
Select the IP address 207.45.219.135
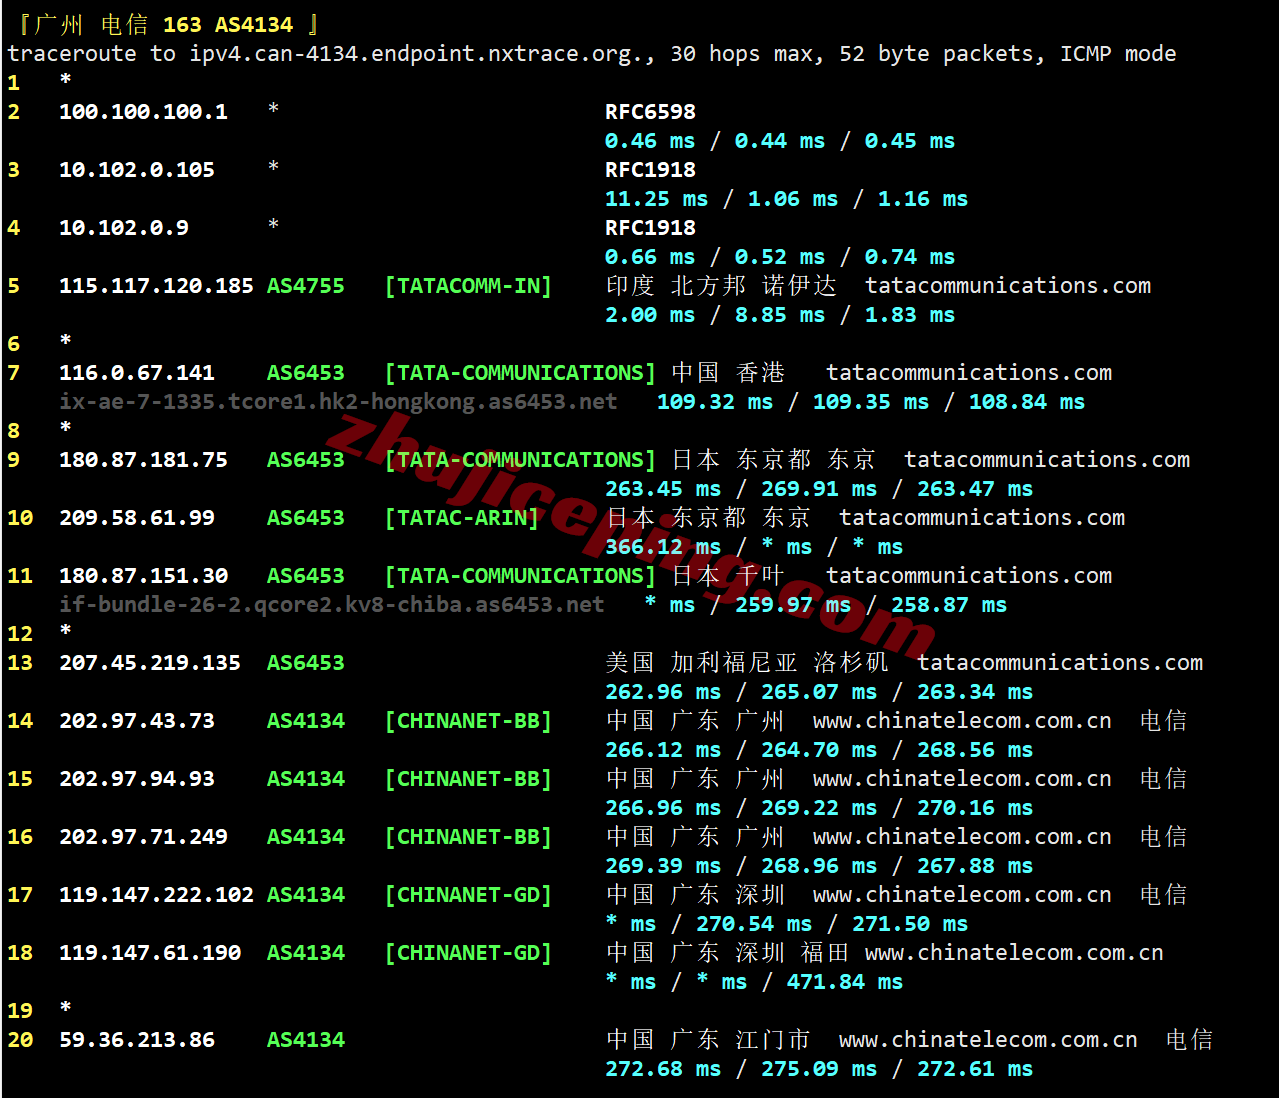(150, 663)
